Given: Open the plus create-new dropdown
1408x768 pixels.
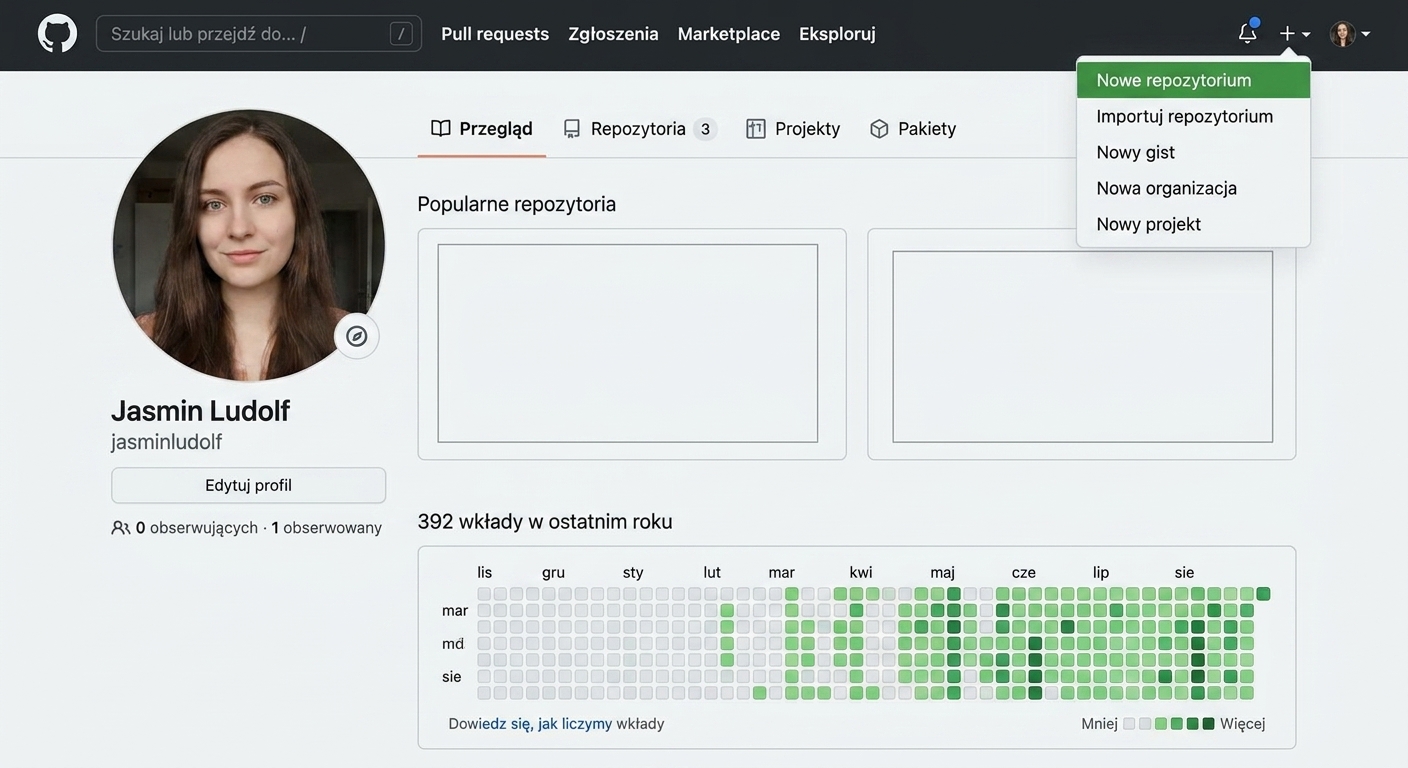Looking at the screenshot, I should 1294,34.
